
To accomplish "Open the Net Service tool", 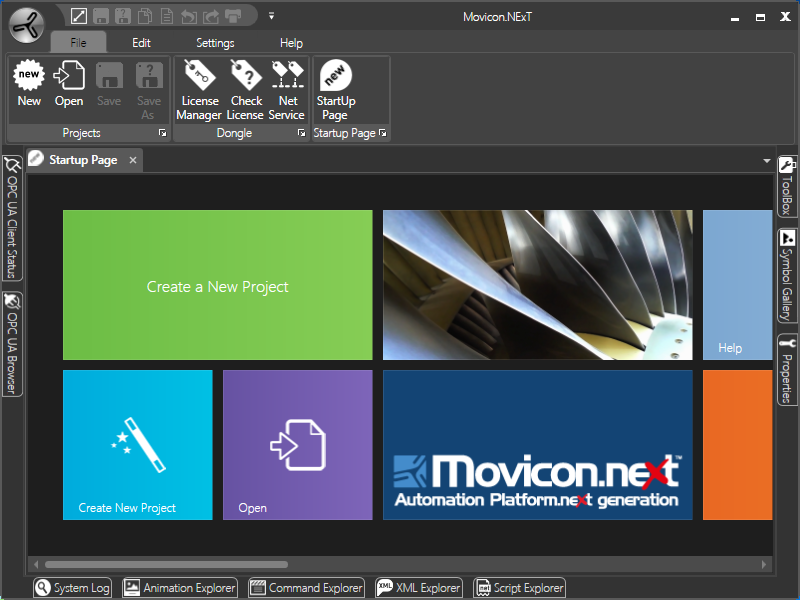I will [x=287, y=90].
